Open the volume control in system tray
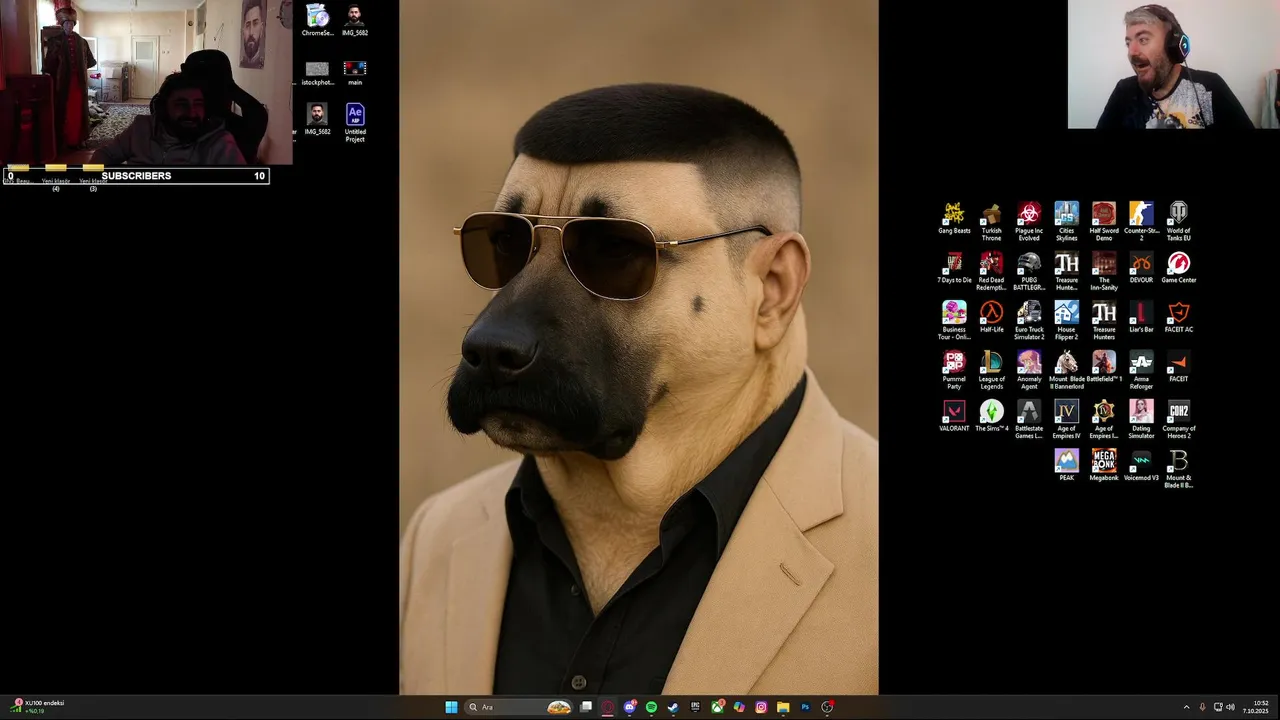The image size is (1280, 720). [1230, 707]
